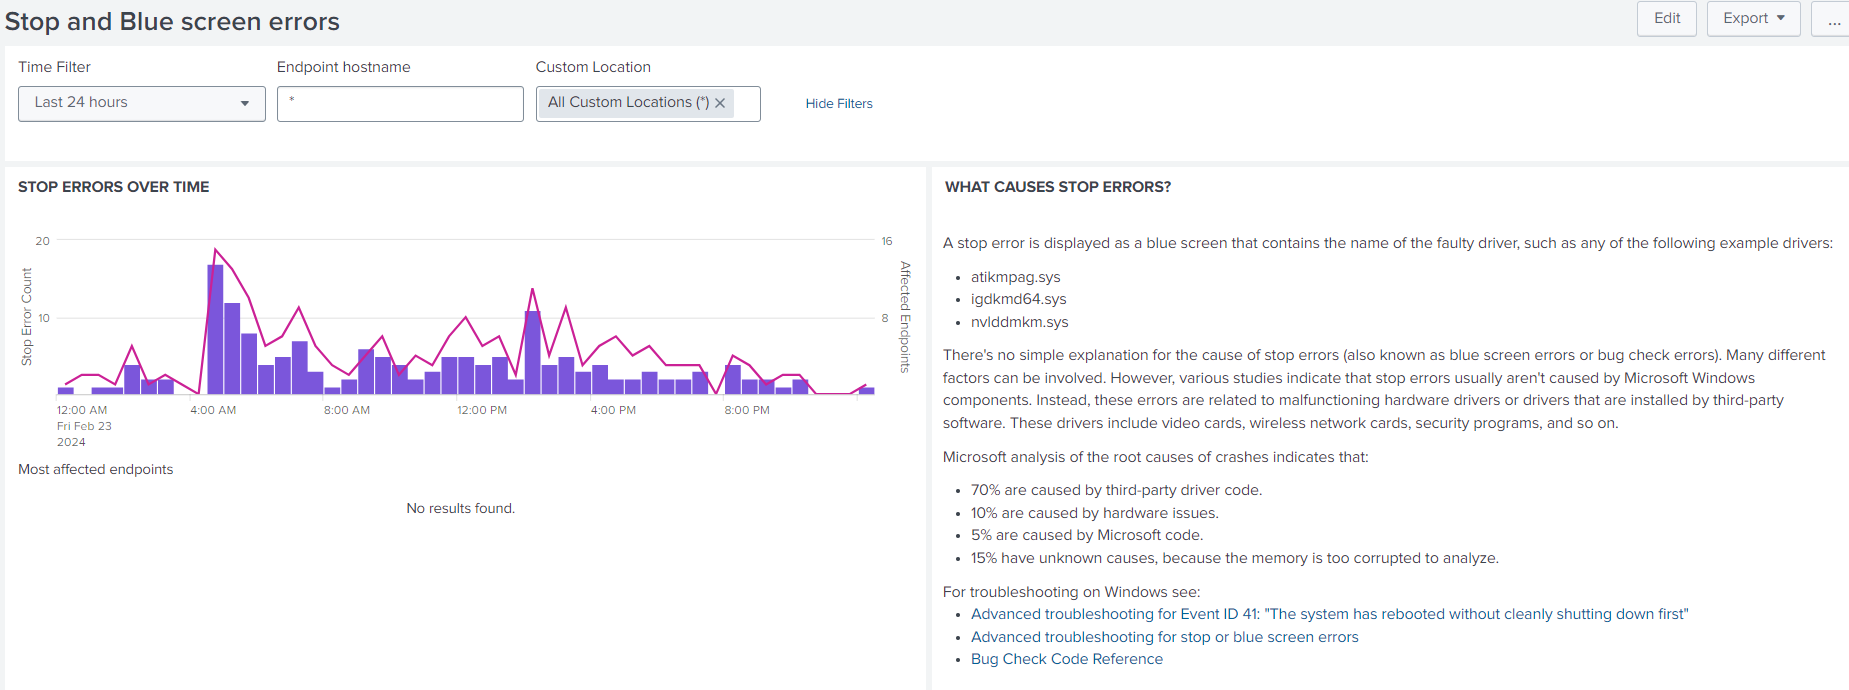Click the Hide Filters link
This screenshot has width=1849, height=690.
pyautogui.click(x=838, y=104)
